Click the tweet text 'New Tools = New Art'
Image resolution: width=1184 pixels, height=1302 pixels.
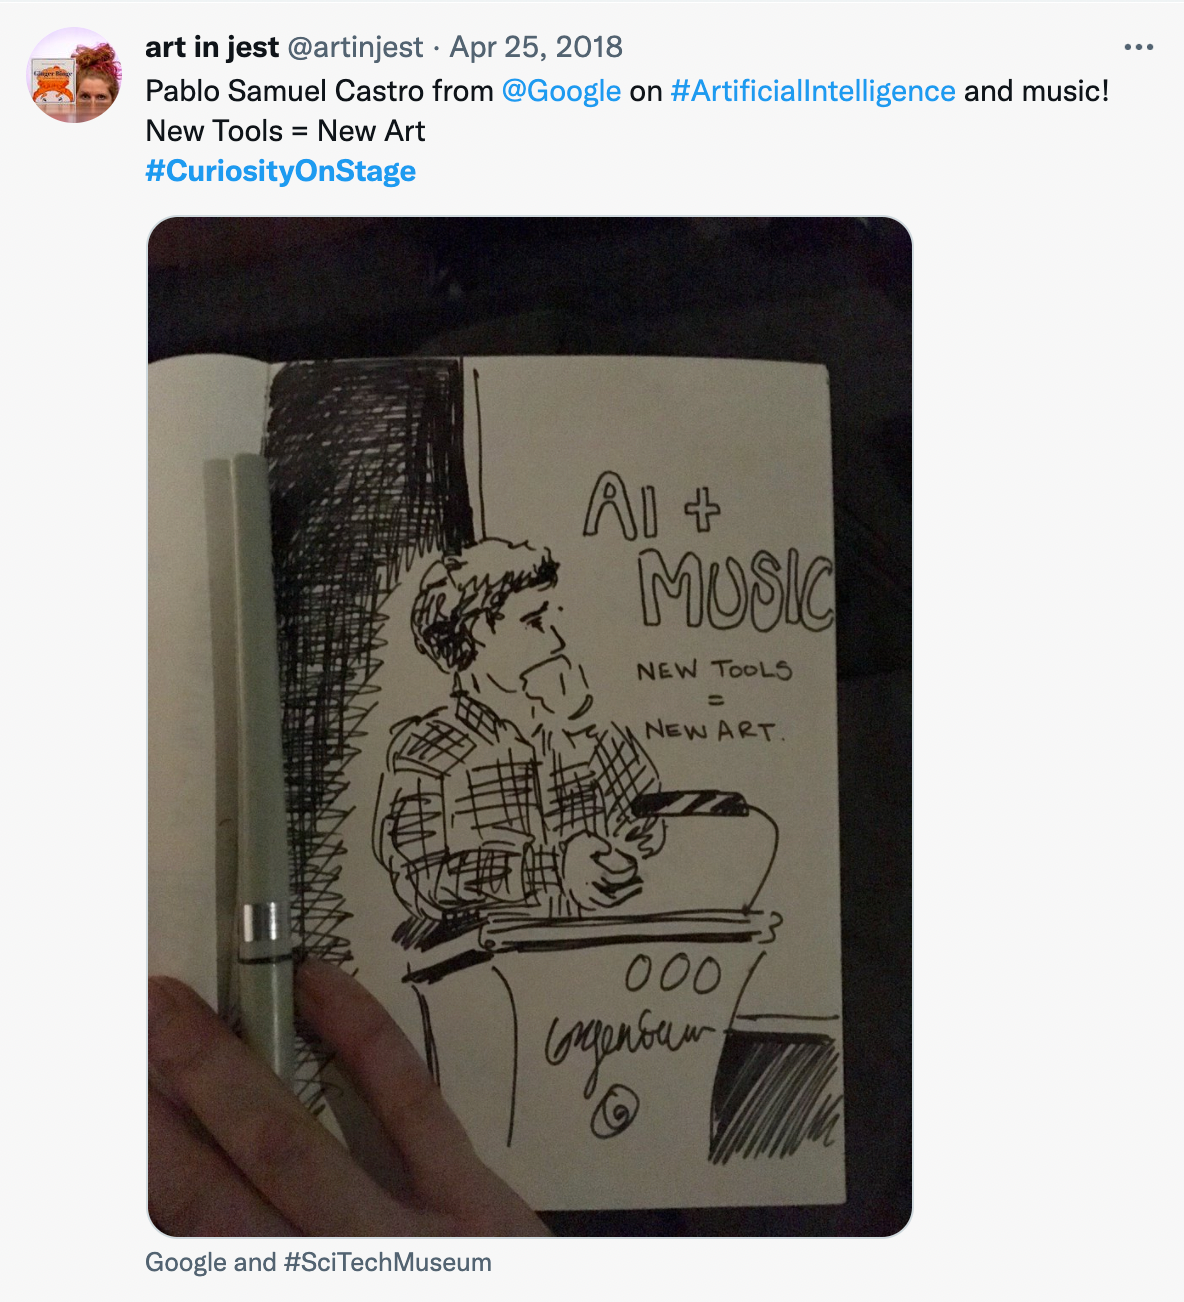click(285, 131)
